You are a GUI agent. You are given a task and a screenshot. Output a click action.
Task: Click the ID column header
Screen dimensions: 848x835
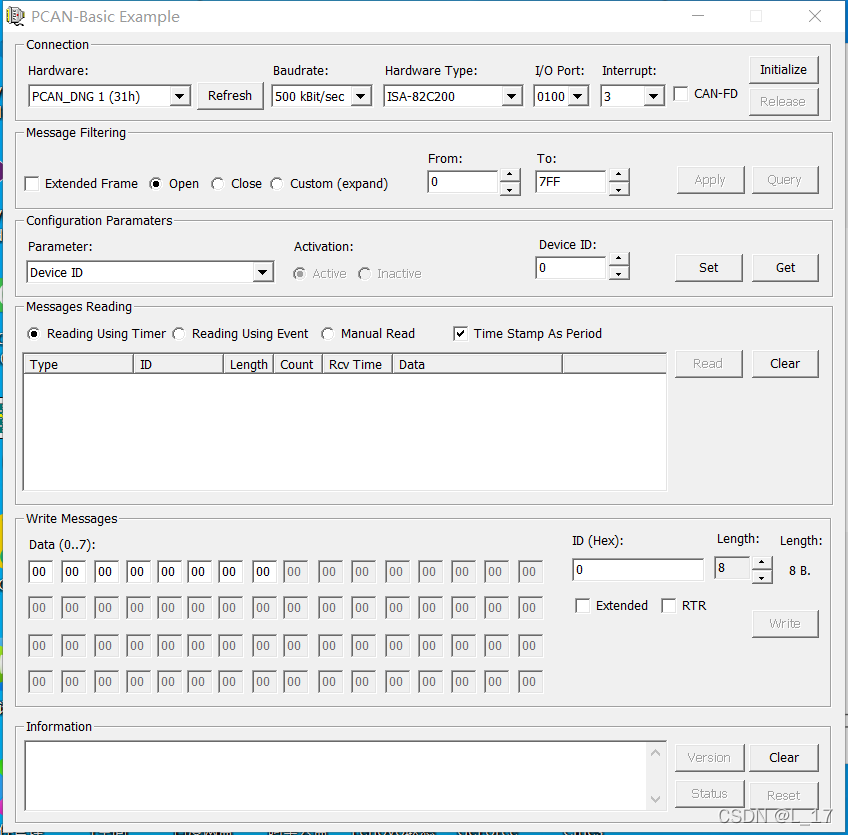[x=178, y=364]
